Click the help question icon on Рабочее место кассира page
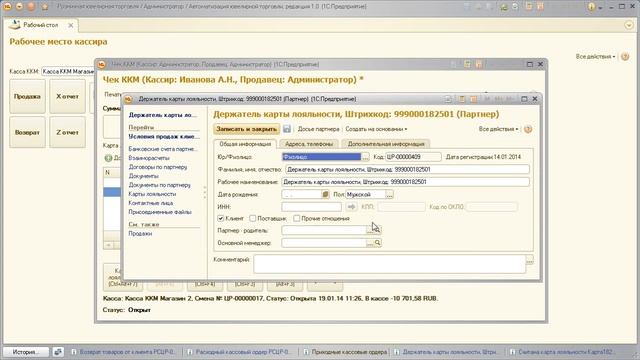The image size is (640, 360). pos(625,57)
